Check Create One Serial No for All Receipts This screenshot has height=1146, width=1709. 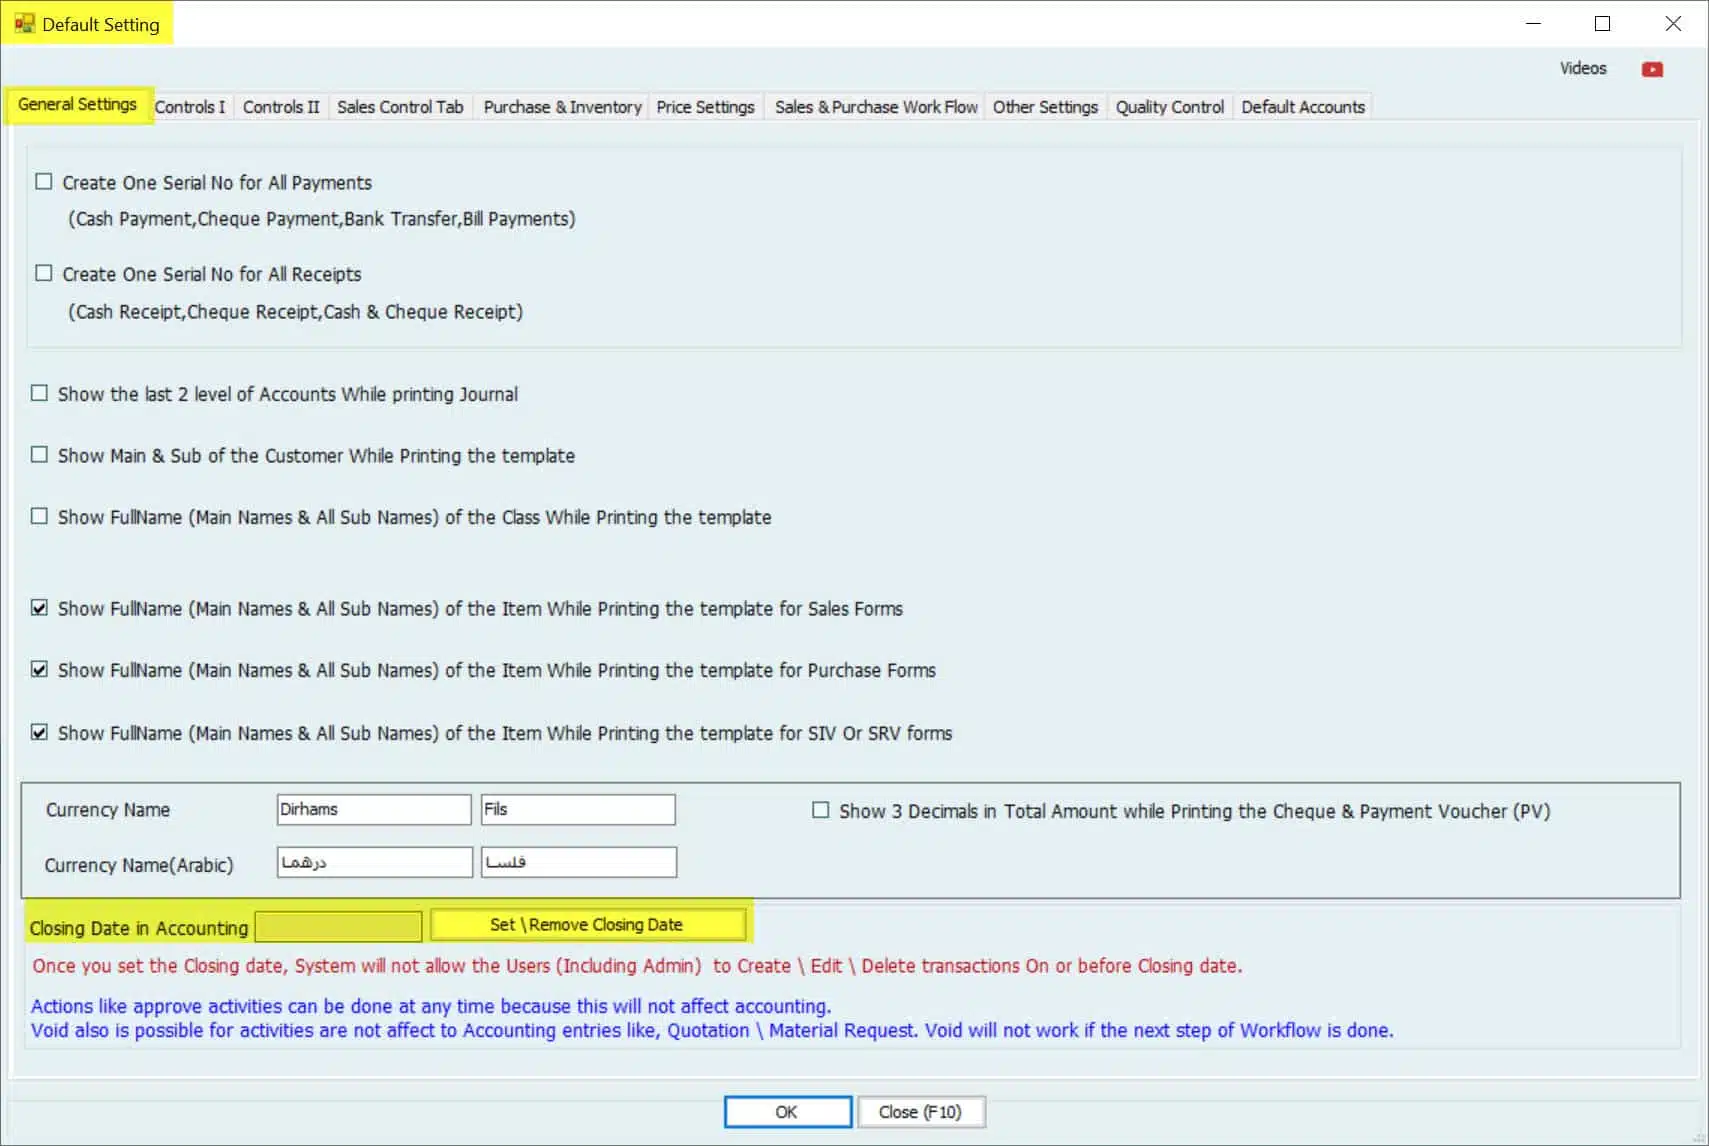point(44,273)
